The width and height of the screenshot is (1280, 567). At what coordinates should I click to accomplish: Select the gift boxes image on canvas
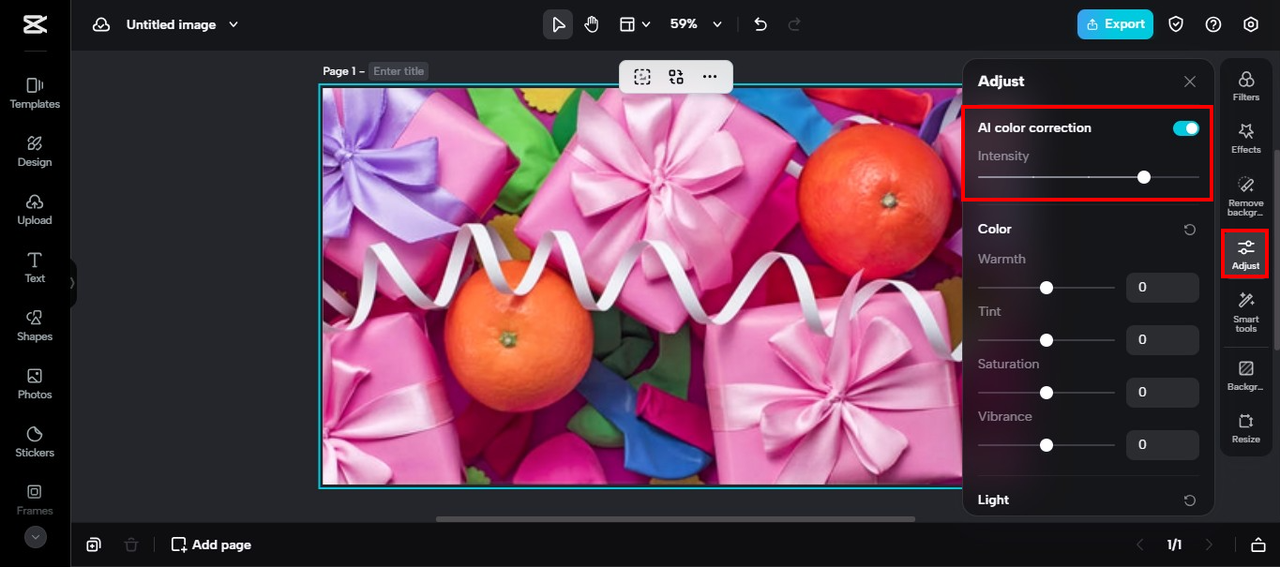pyautogui.click(x=642, y=286)
